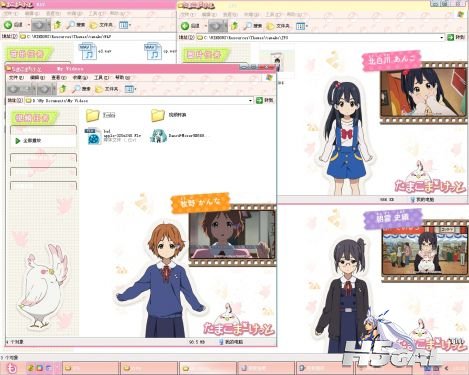
Task: Click the Search magnifier in My Videos toolbar
Action: click(x=81, y=89)
